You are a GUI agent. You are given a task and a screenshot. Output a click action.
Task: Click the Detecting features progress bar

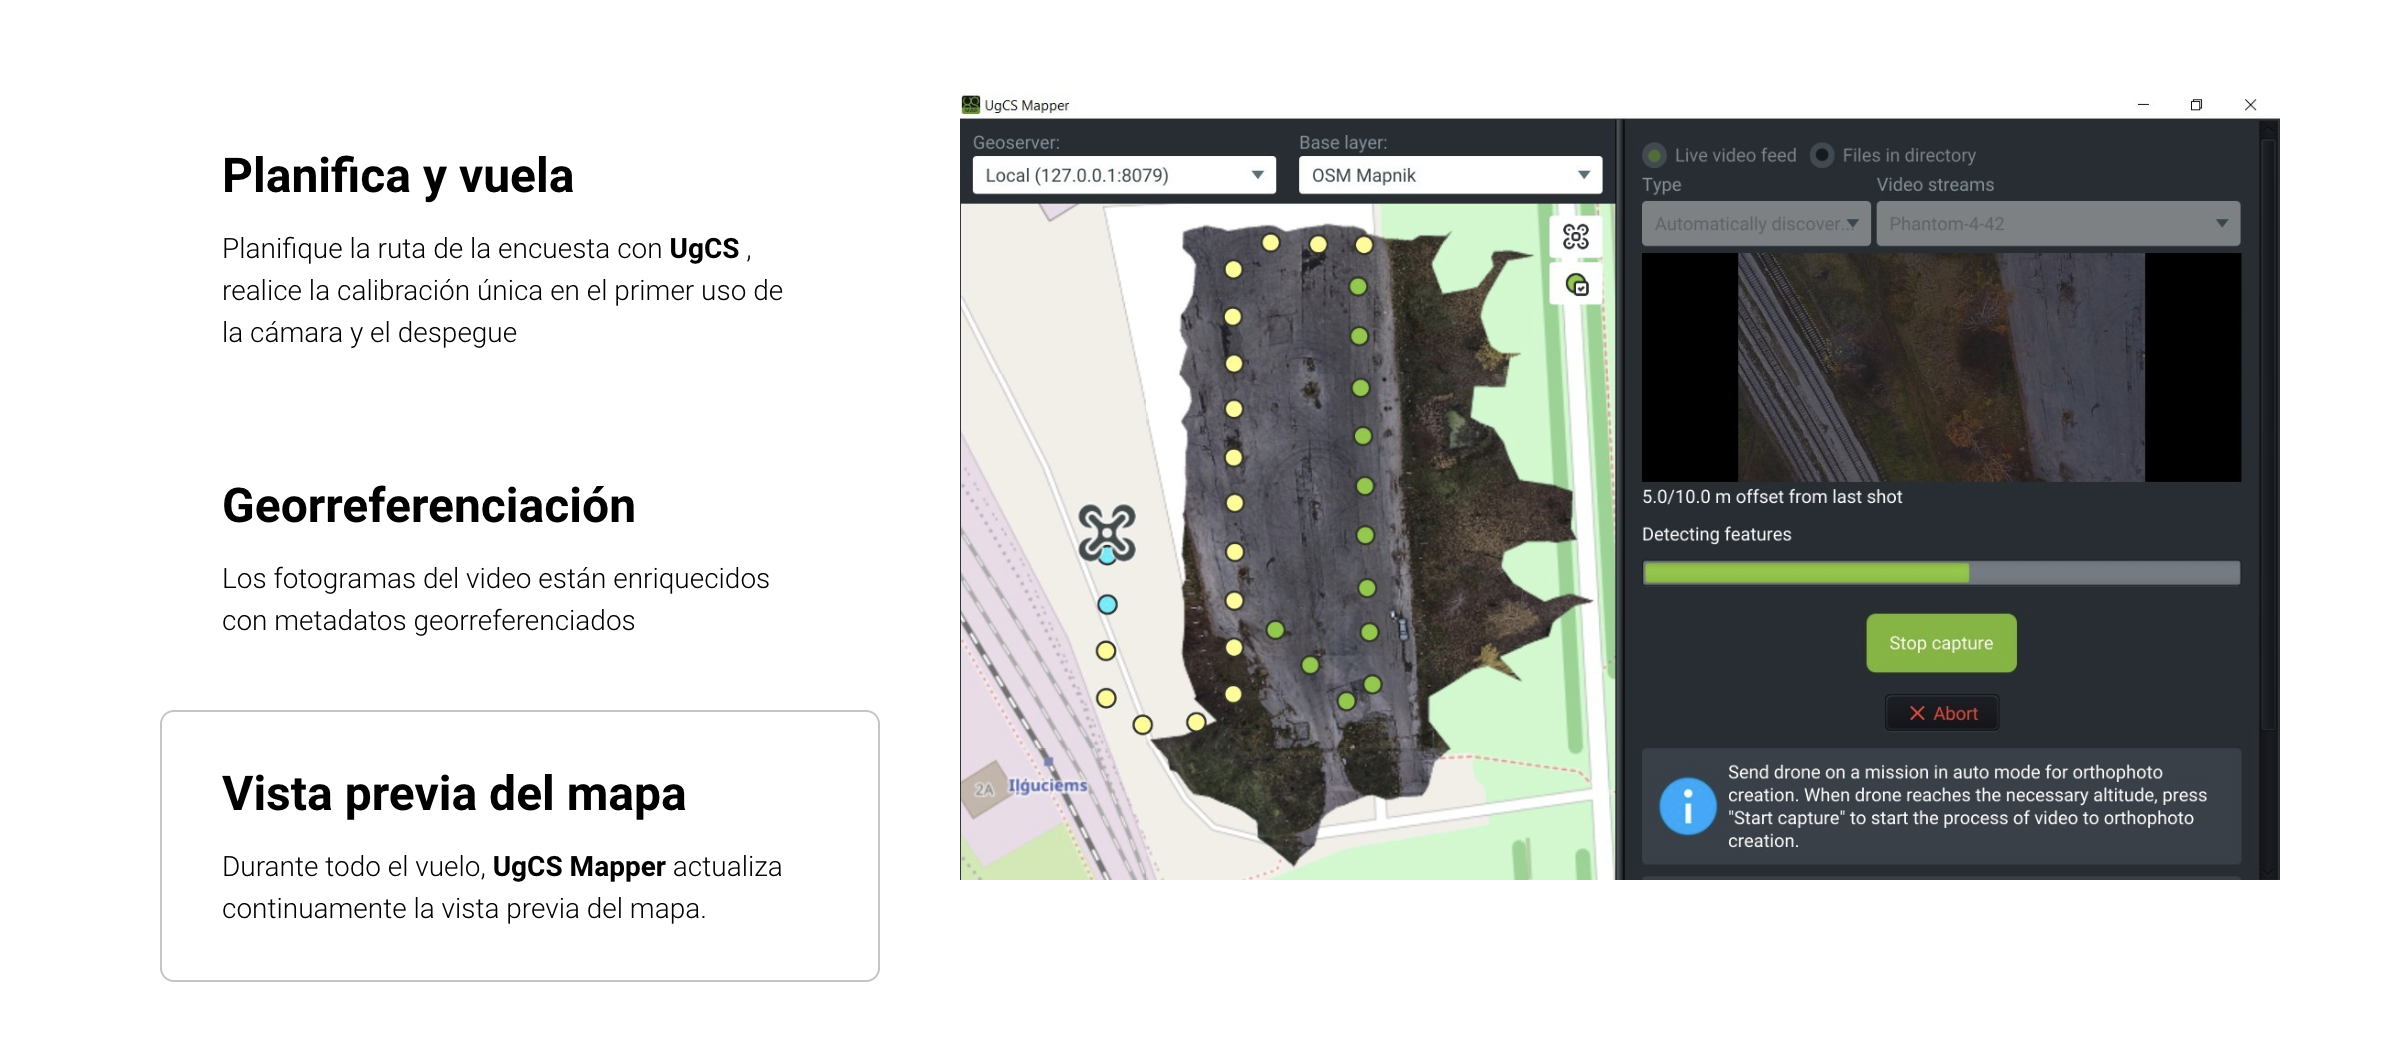point(1941,573)
